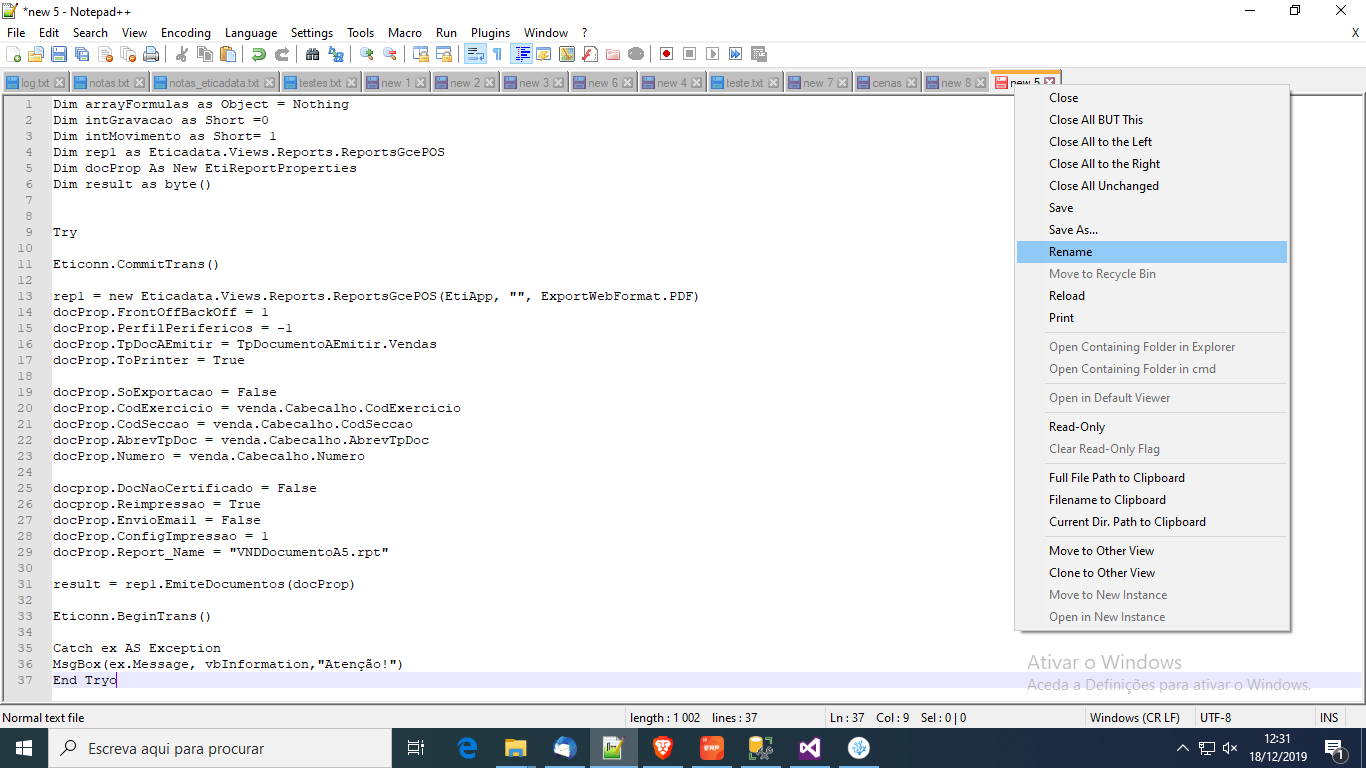Choose Clone to Other View
Screen dimensions: 1366x768
[x=1152, y=573]
